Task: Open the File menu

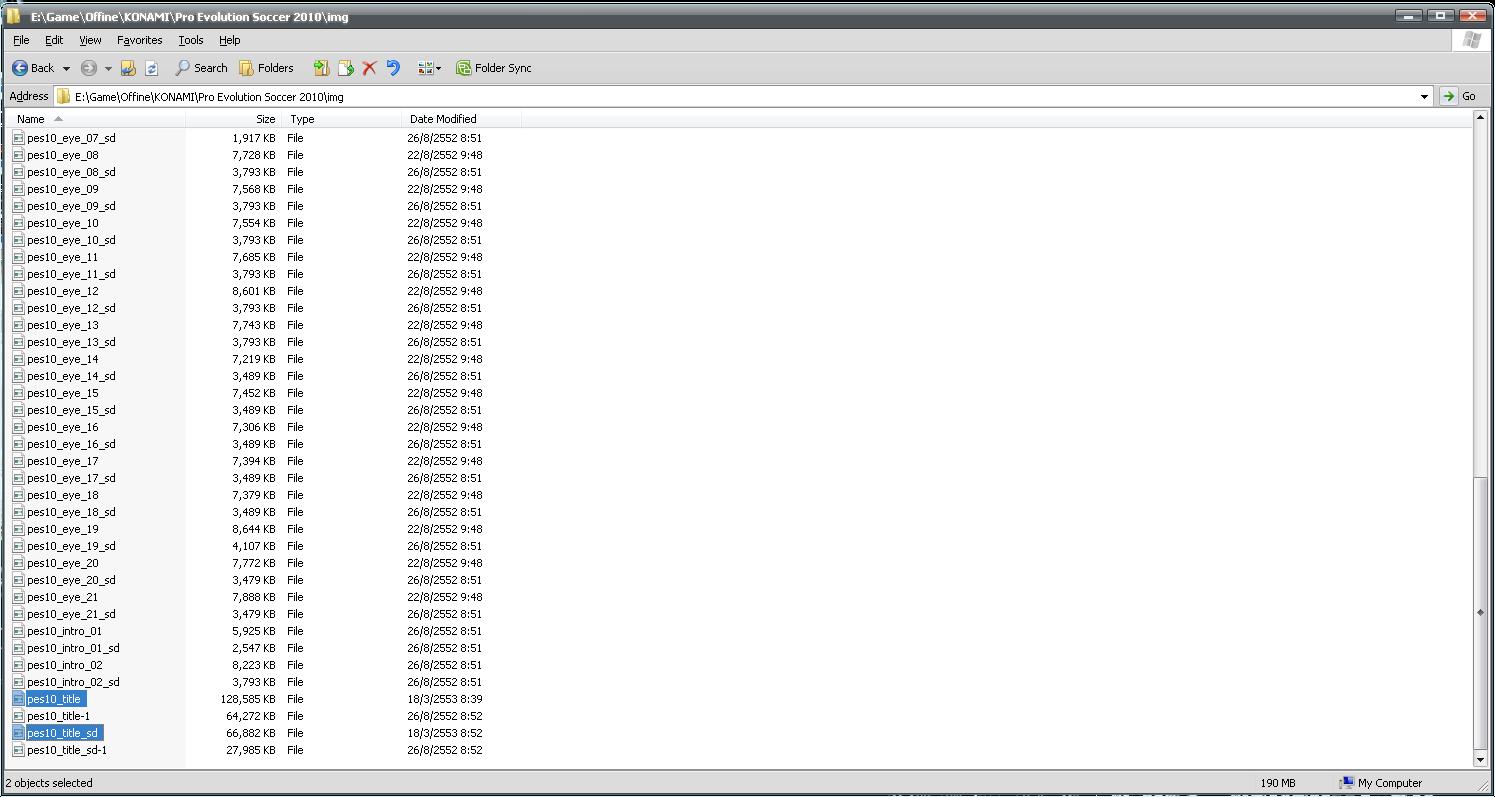Action: 21,40
